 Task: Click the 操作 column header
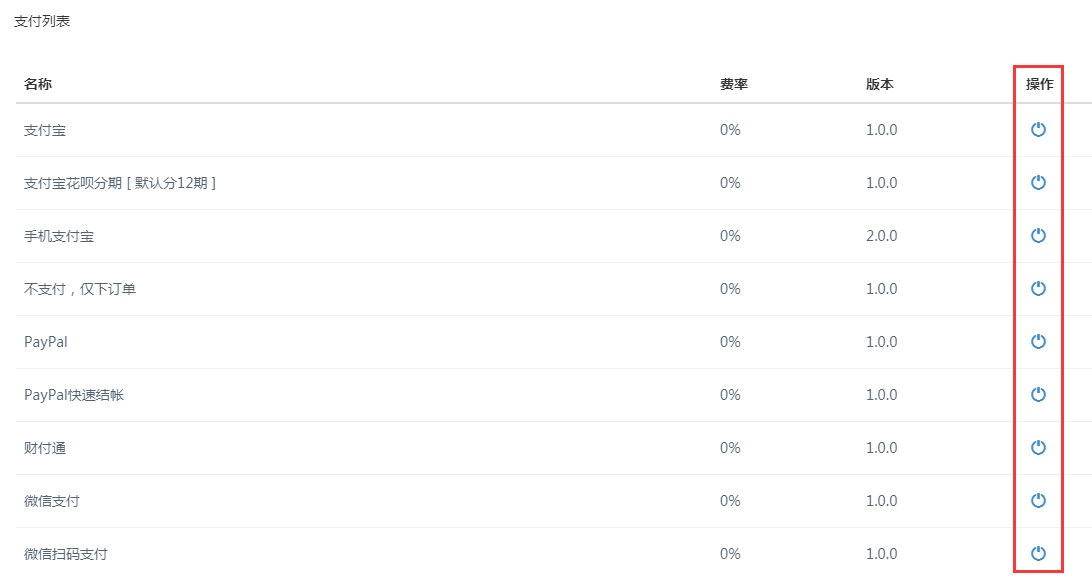pyautogui.click(x=1039, y=84)
